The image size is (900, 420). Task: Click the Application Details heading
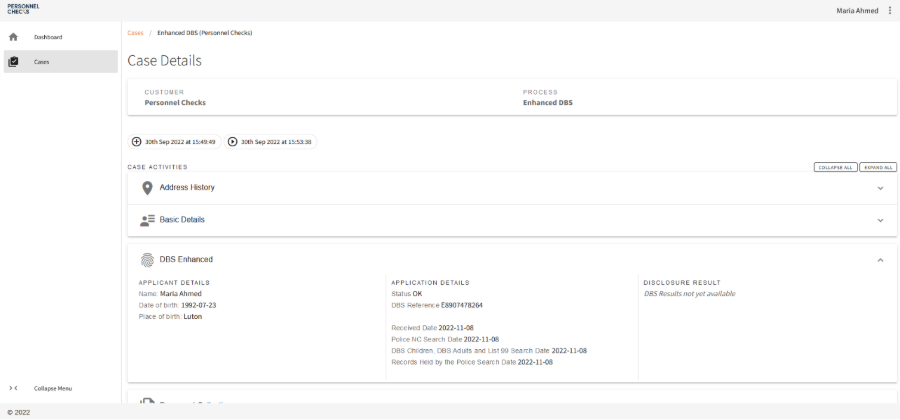point(430,283)
